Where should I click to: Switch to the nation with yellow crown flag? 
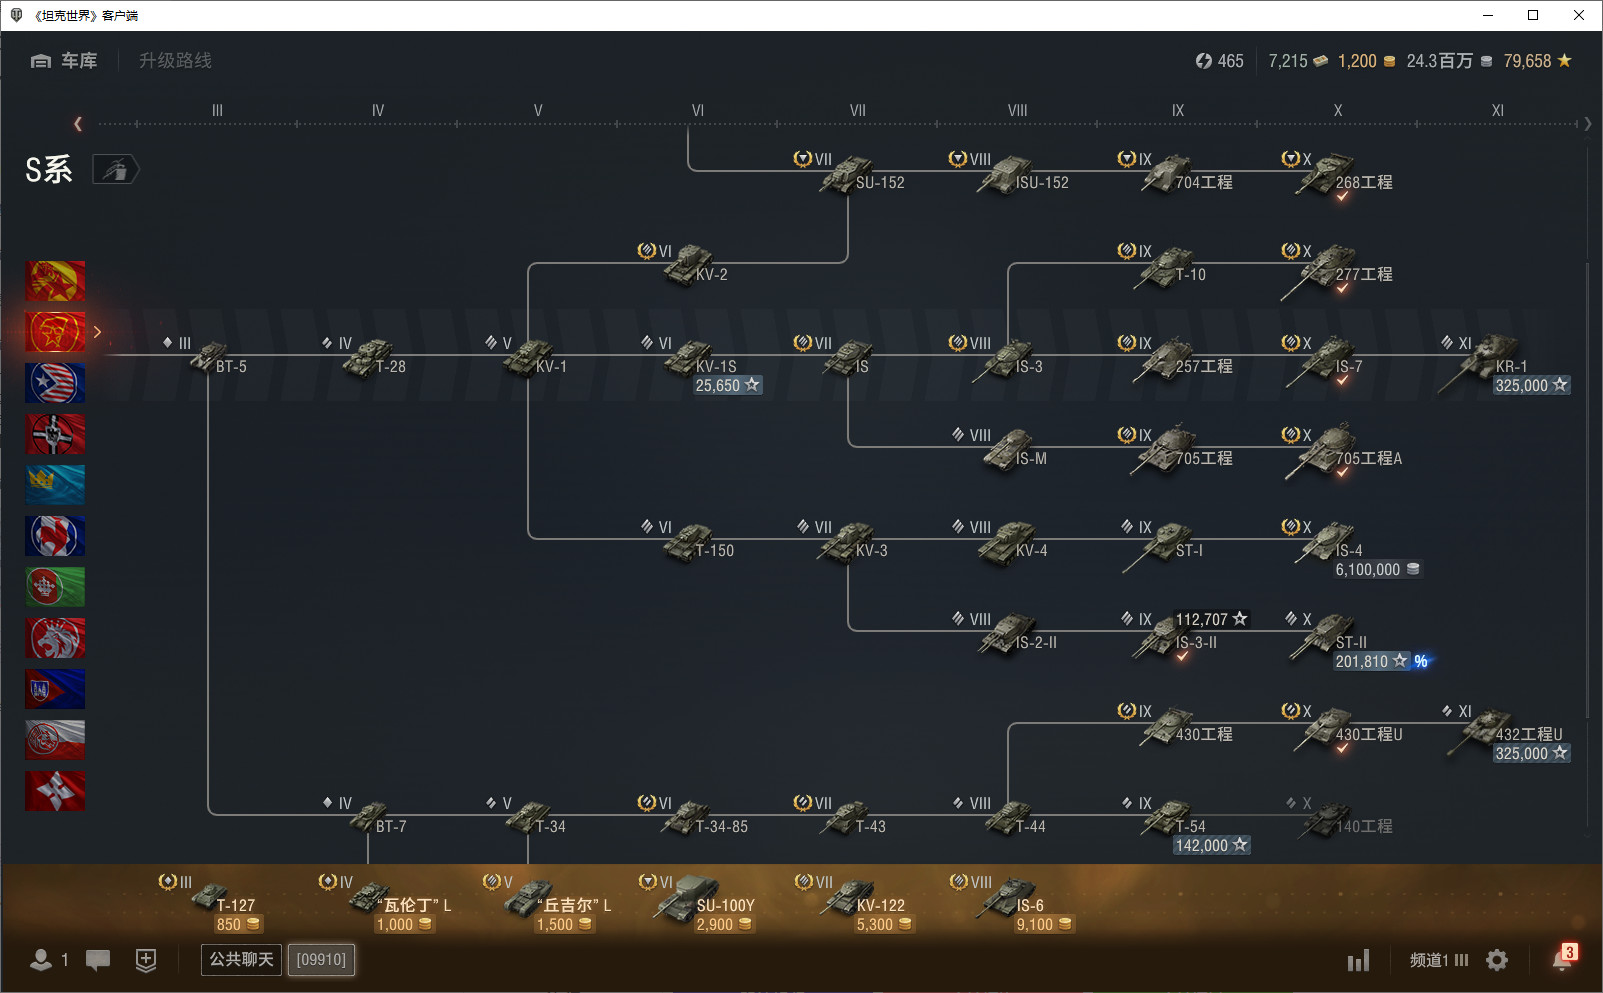pos(55,485)
